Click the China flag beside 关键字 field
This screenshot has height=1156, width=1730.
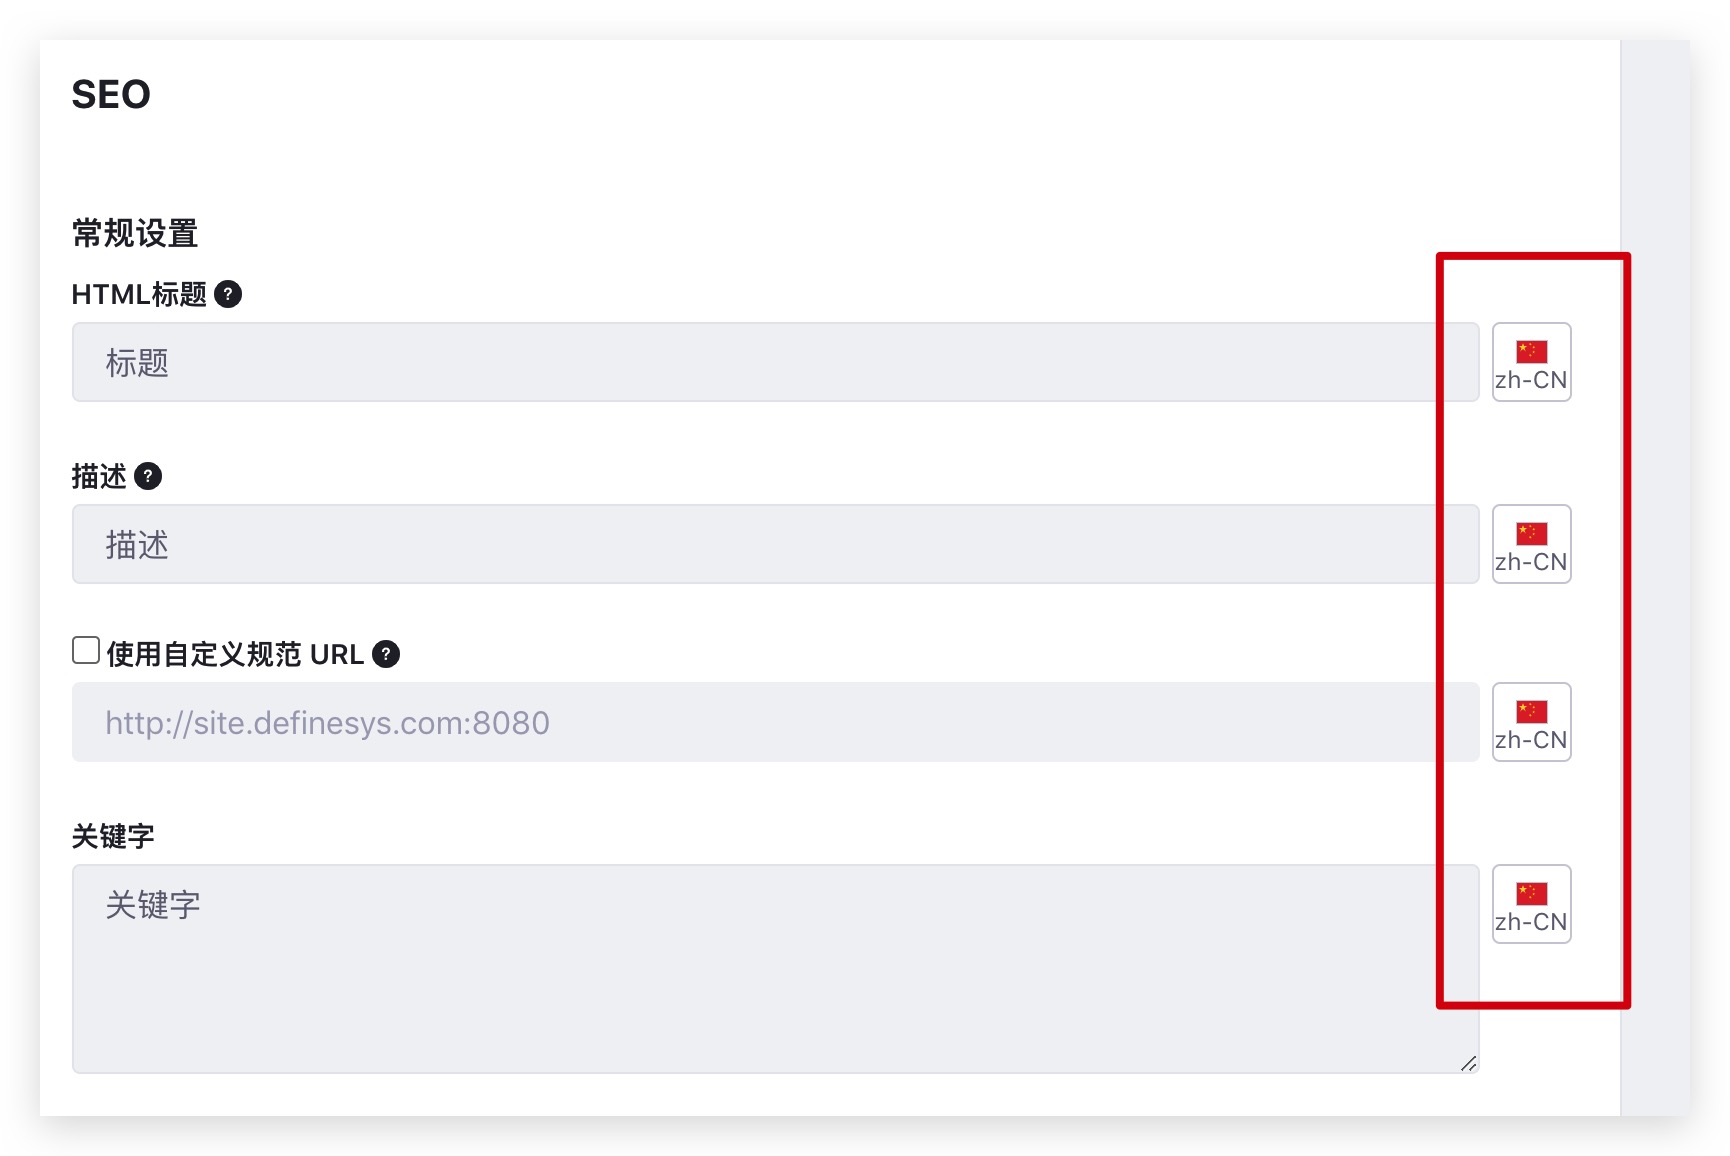pyautogui.click(x=1531, y=894)
